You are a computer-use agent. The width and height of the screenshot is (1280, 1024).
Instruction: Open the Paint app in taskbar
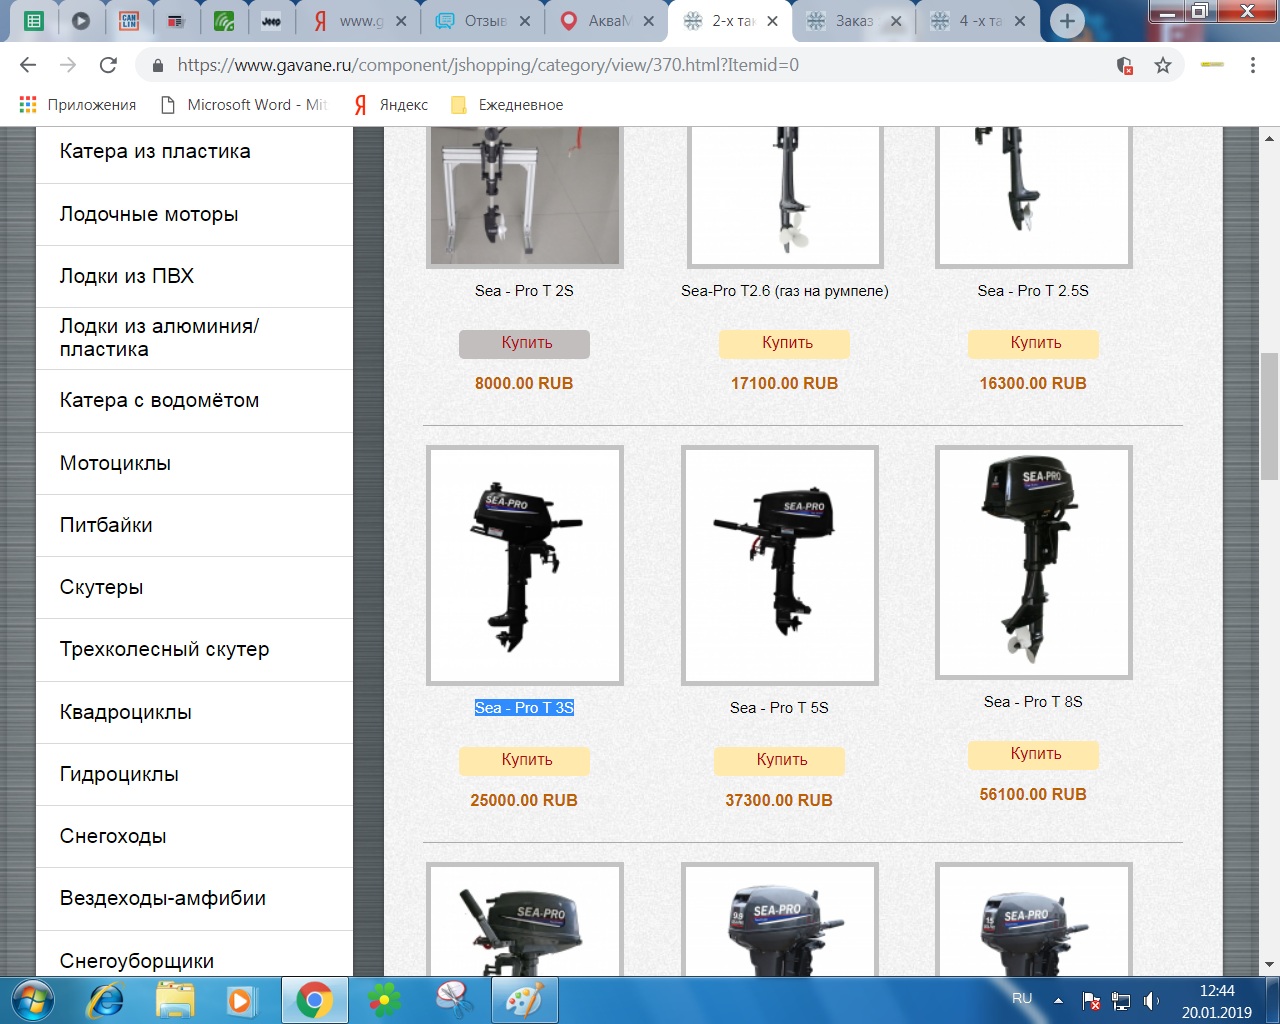[x=524, y=1000]
